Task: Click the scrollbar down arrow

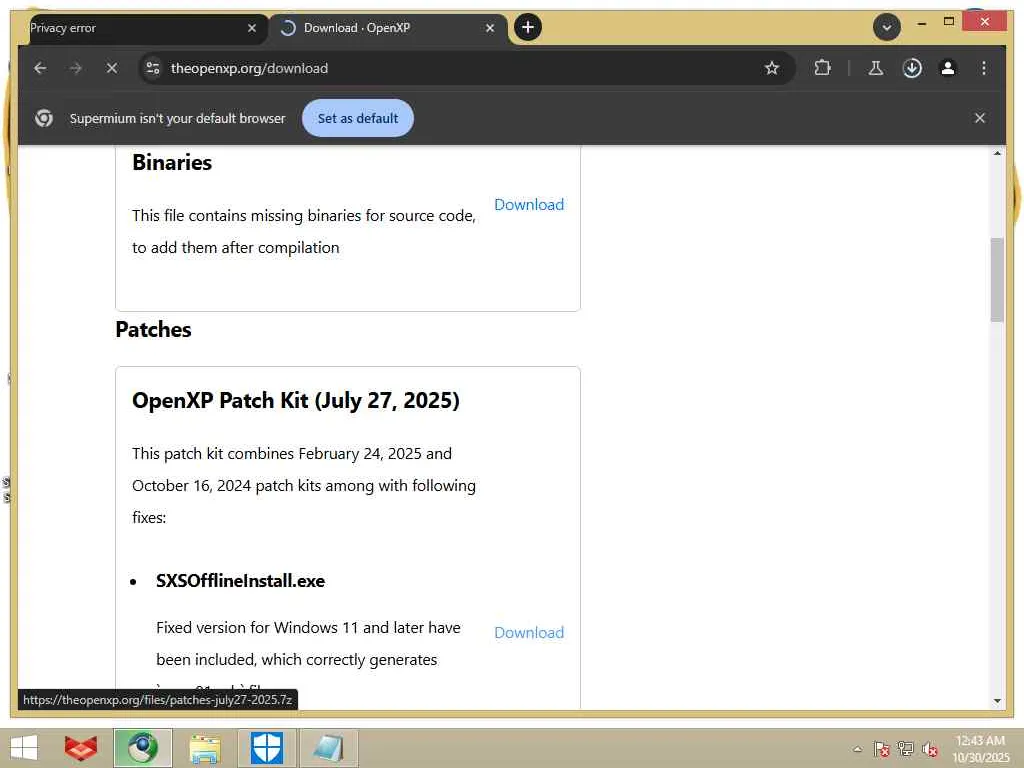Action: 997,701
